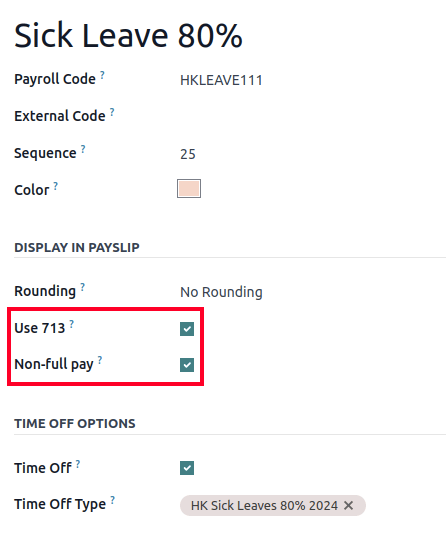
Task: Click the External Code help question mark
Action: click(112, 112)
